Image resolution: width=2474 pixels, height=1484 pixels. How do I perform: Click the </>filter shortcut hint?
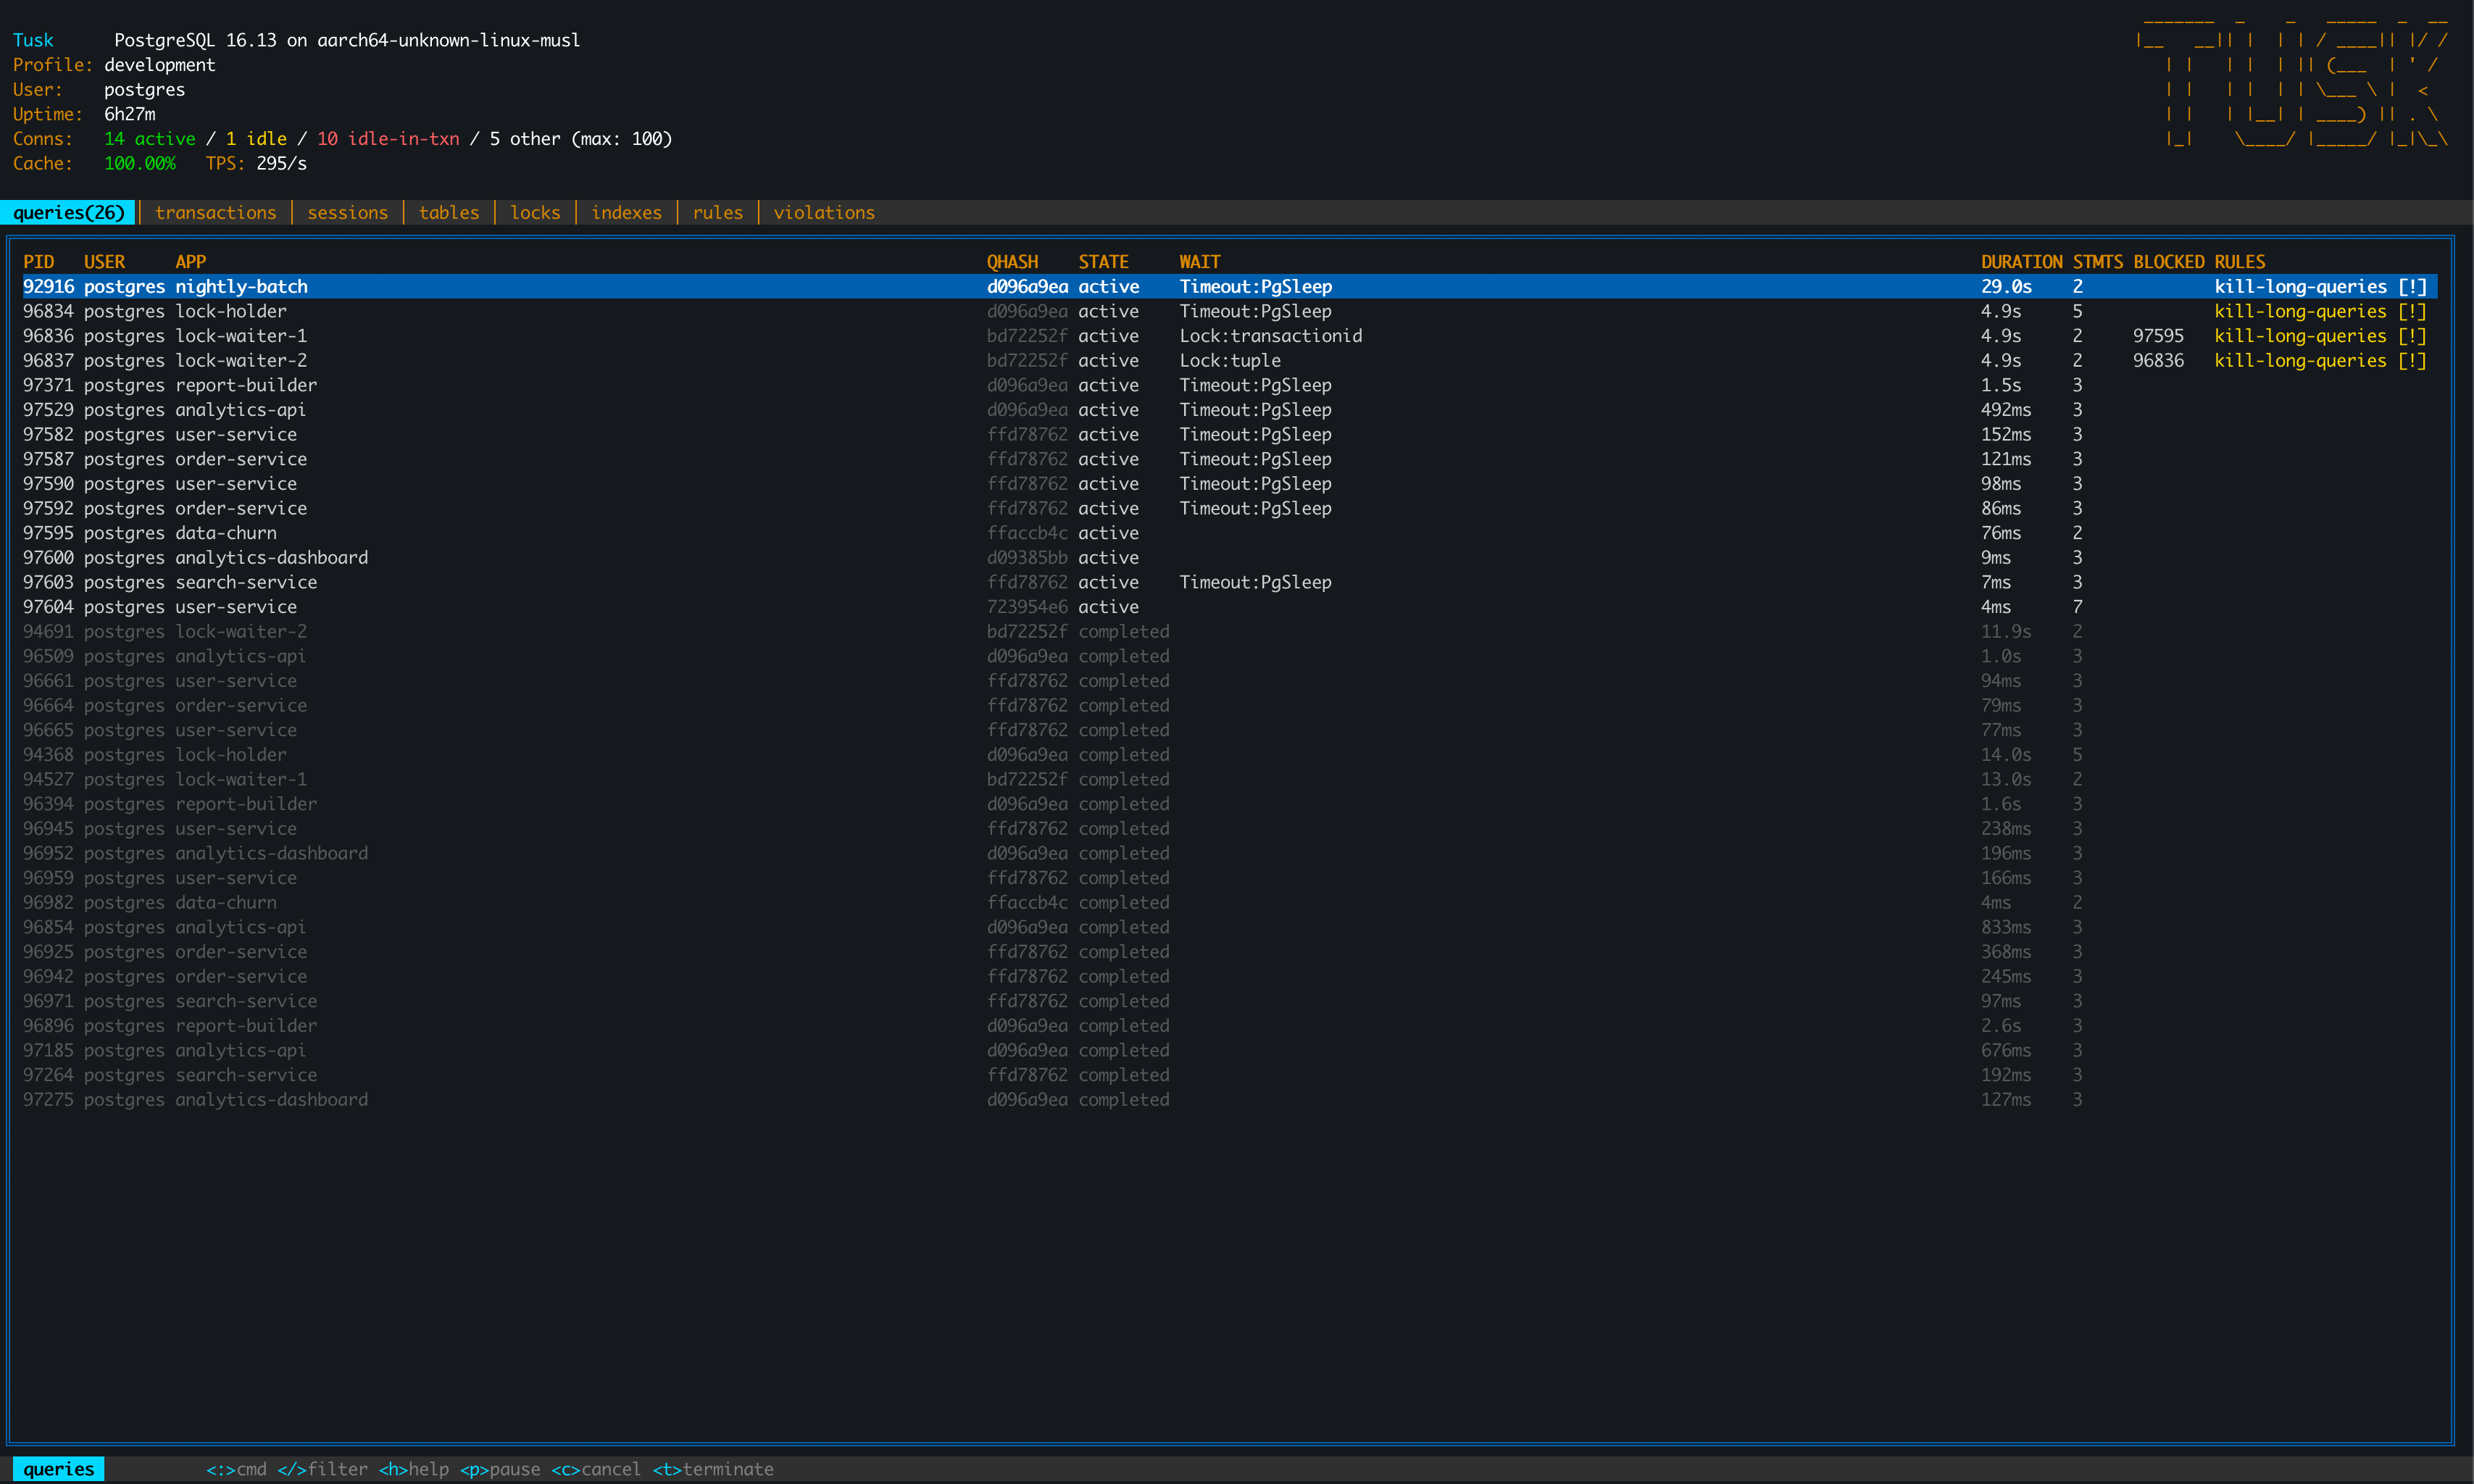click(322, 1469)
